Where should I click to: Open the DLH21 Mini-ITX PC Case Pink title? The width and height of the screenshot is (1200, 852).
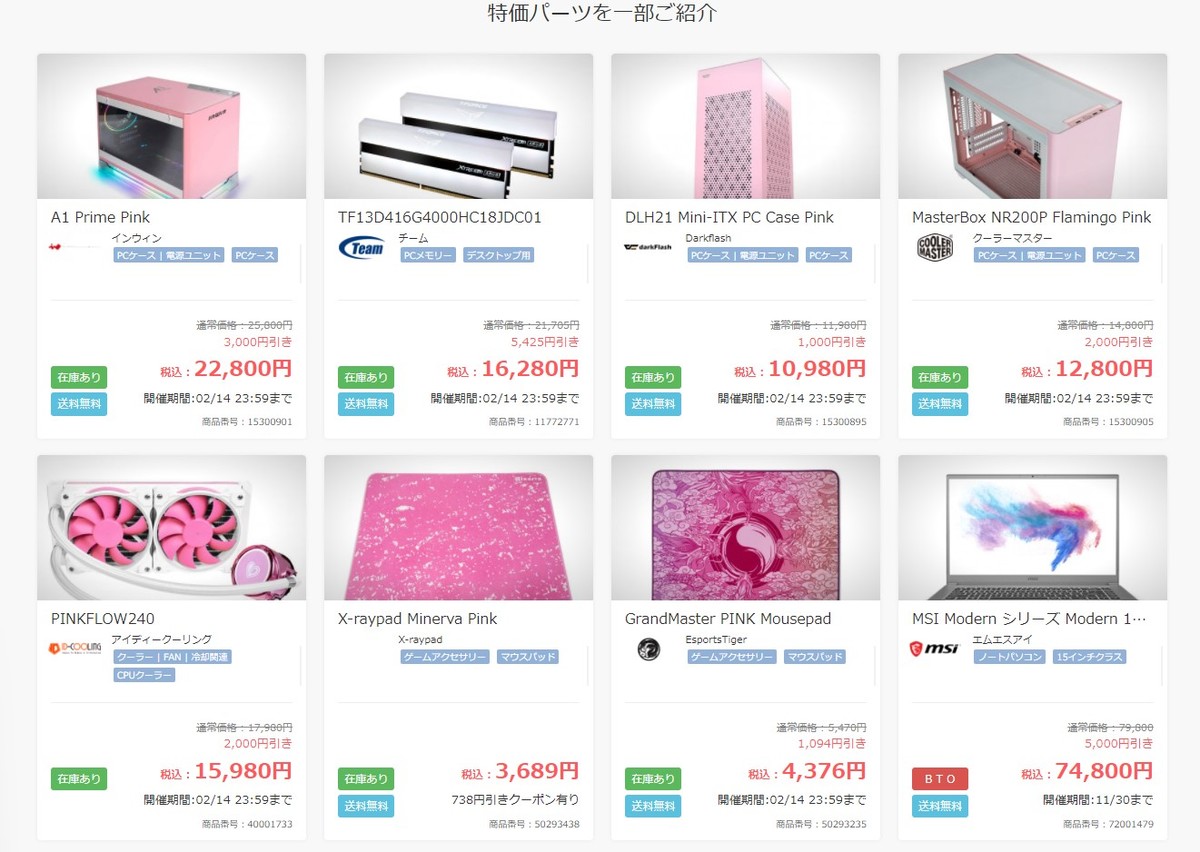(x=729, y=217)
